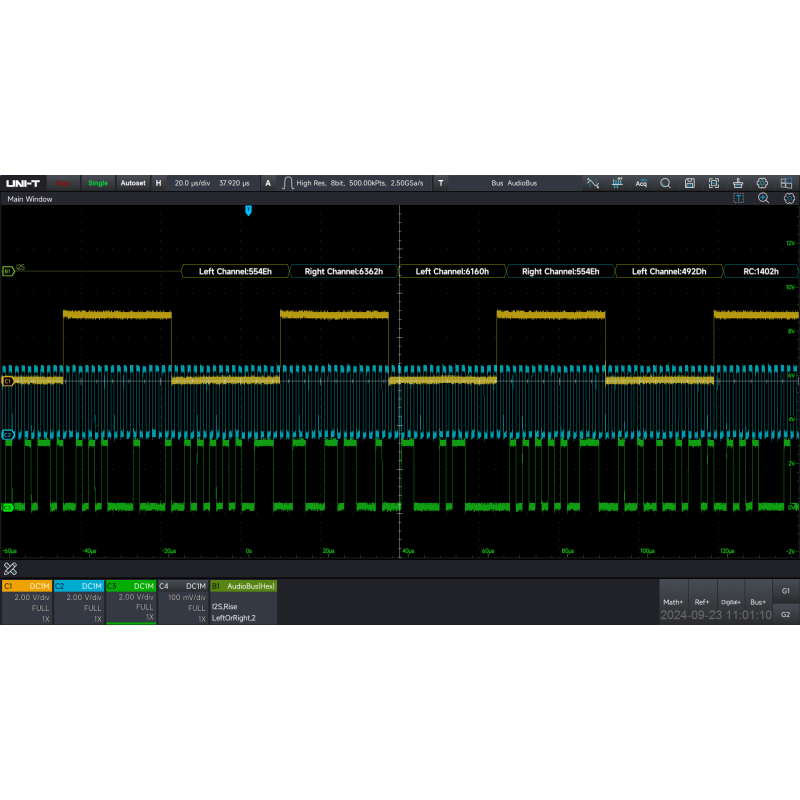Click the zoom-in magnifier in Main Window bar
Screen dimensions: 800x800
click(x=763, y=198)
